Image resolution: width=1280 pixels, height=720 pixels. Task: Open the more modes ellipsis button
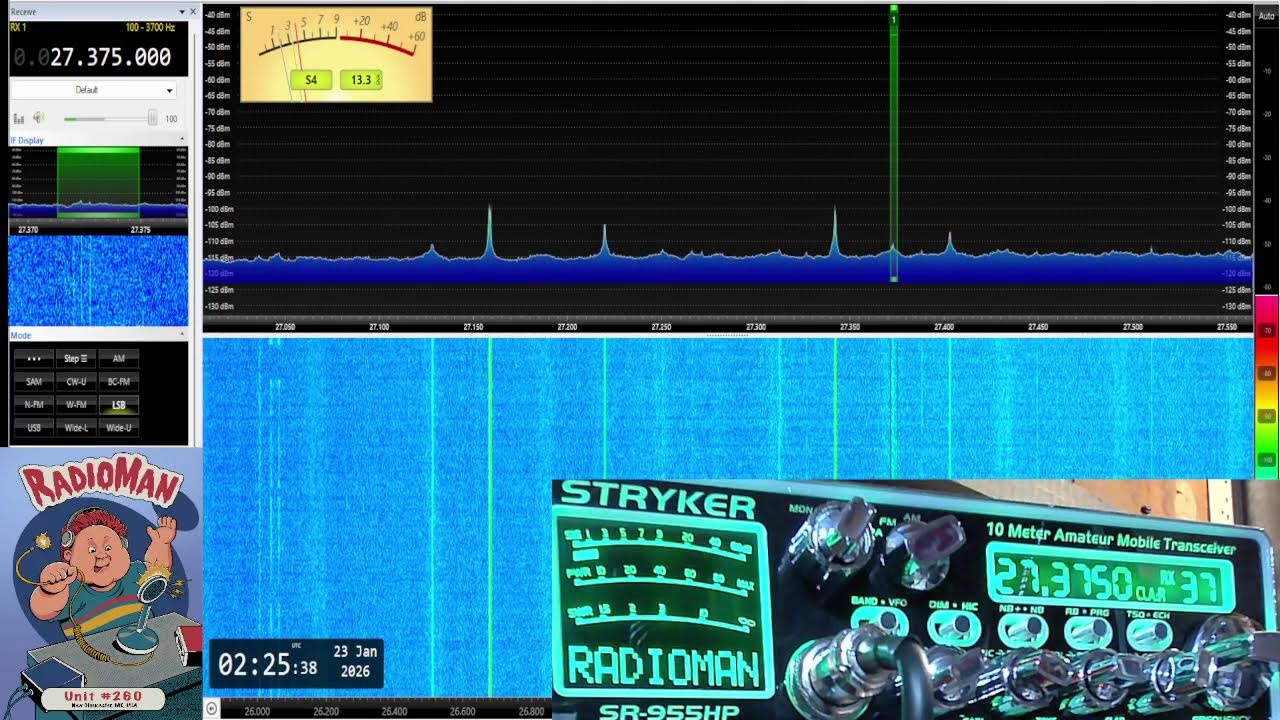tap(34, 358)
